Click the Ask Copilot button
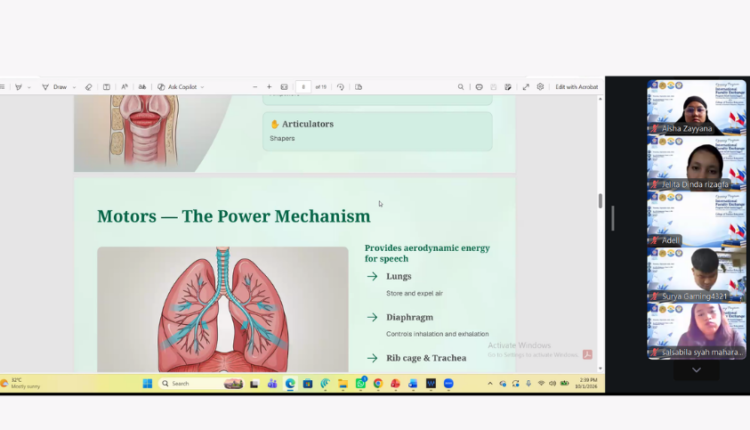Screen dimensions: 750x430 point(177,87)
